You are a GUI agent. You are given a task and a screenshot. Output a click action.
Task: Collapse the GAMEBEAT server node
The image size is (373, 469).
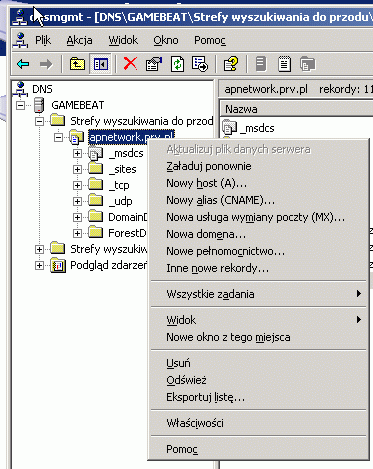click(21, 105)
